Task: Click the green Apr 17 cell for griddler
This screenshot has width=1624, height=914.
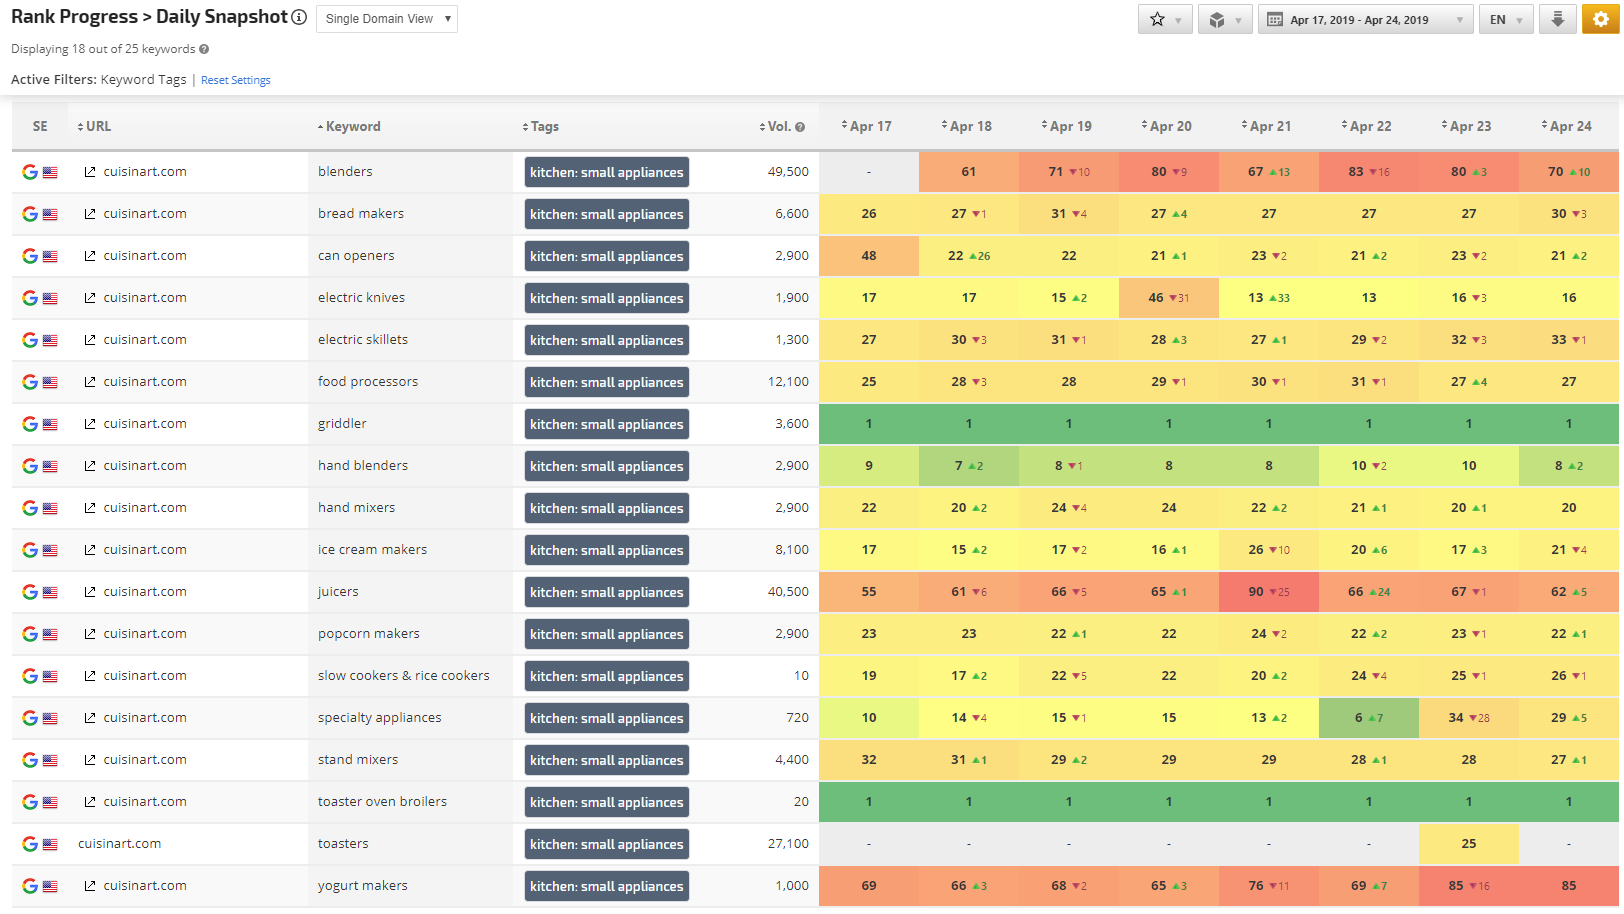Action: pos(868,424)
